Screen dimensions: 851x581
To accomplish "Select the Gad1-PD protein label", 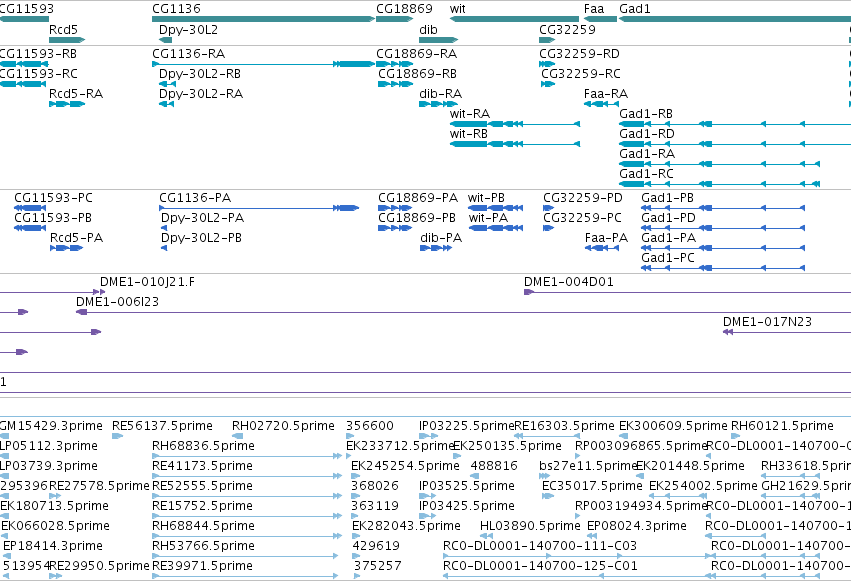I will click(669, 218).
